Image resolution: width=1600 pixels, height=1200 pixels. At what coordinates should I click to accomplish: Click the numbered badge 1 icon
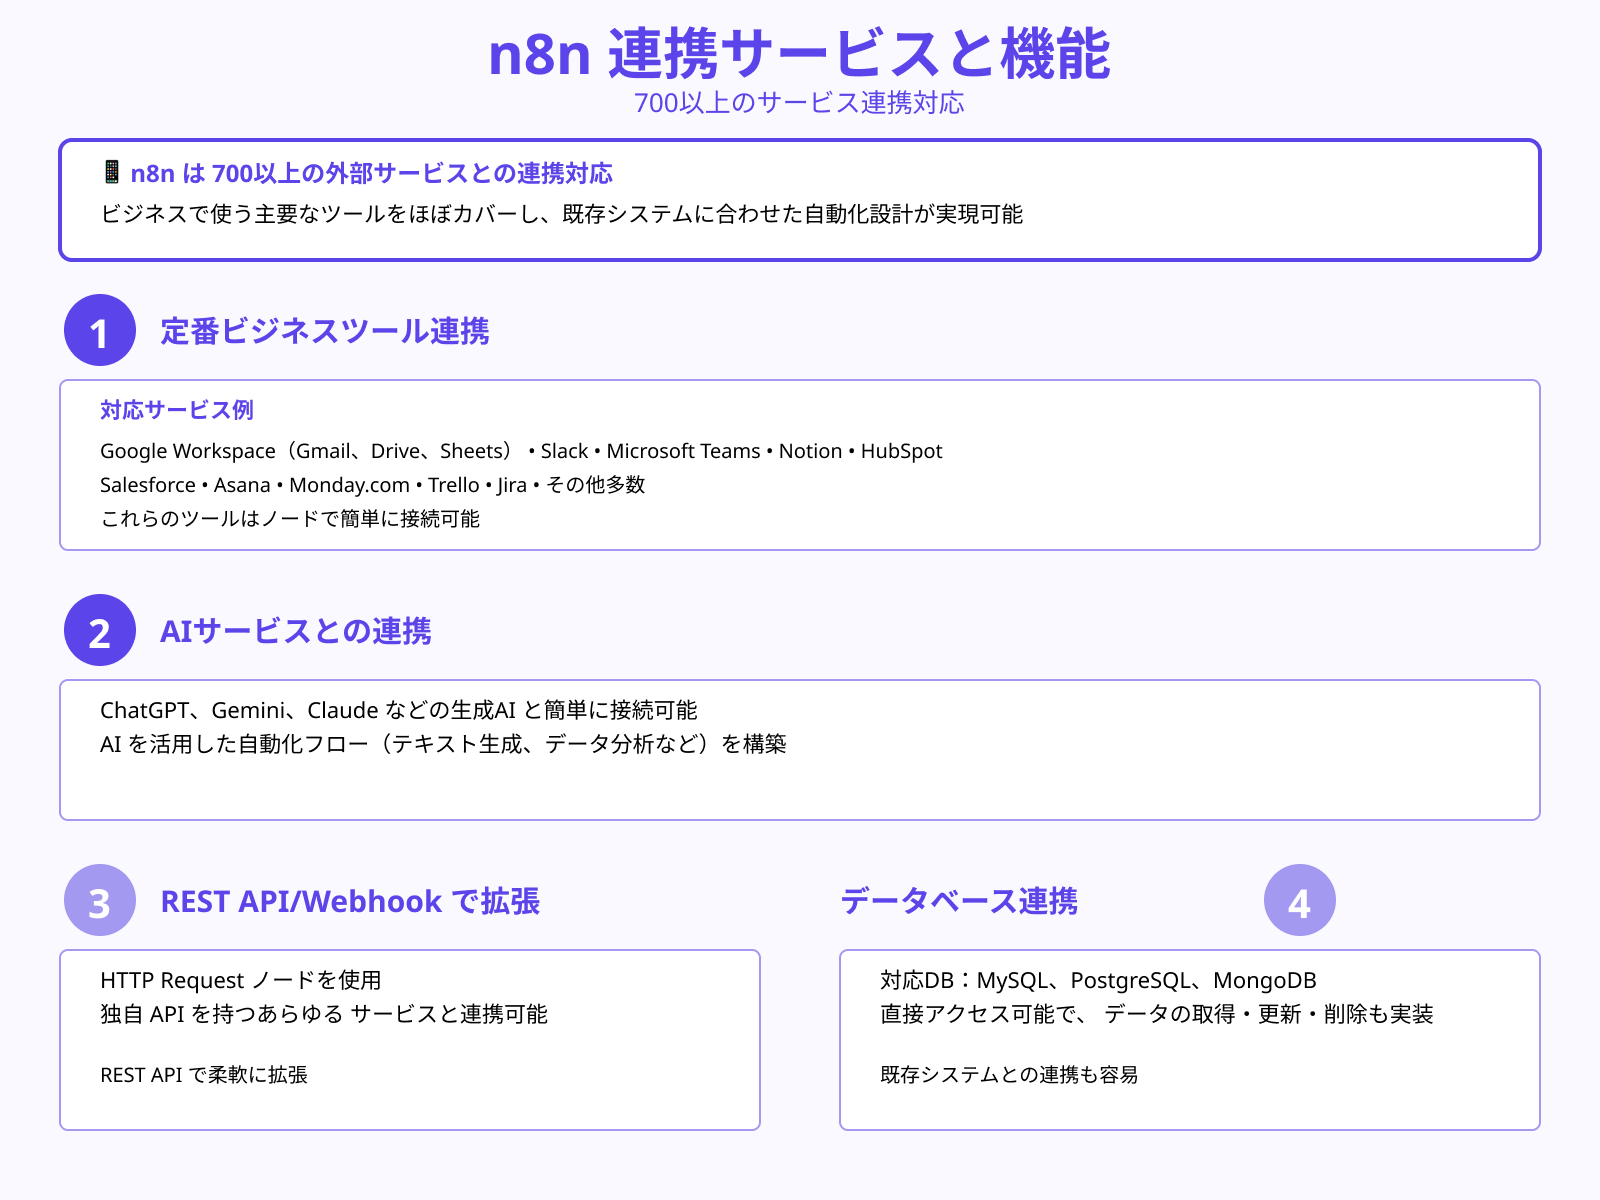pyautogui.click(x=99, y=331)
